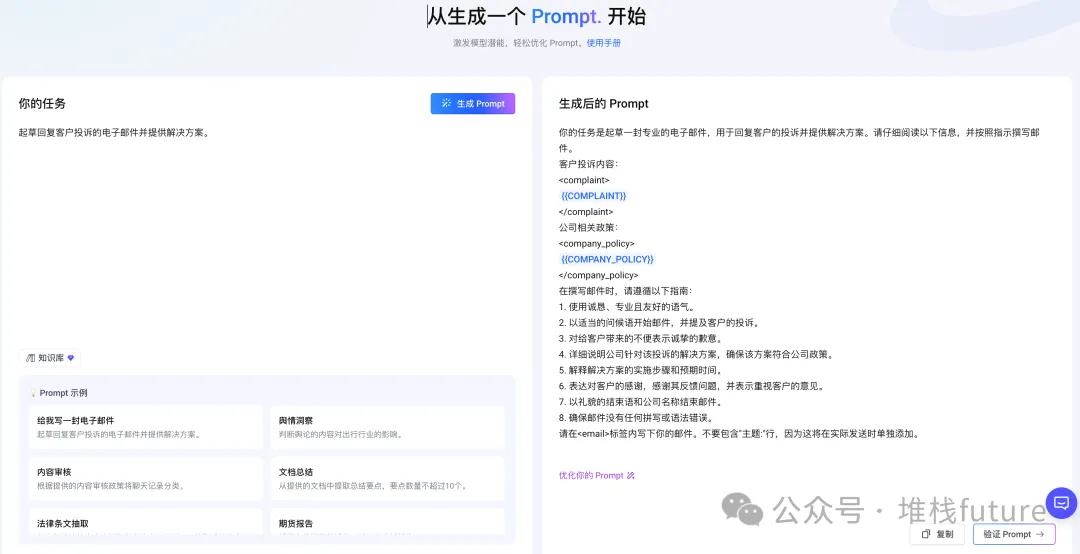Click the line 公司相关政策：
Image resolution: width=1080 pixels, height=554 pixels.
pos(589,227)
